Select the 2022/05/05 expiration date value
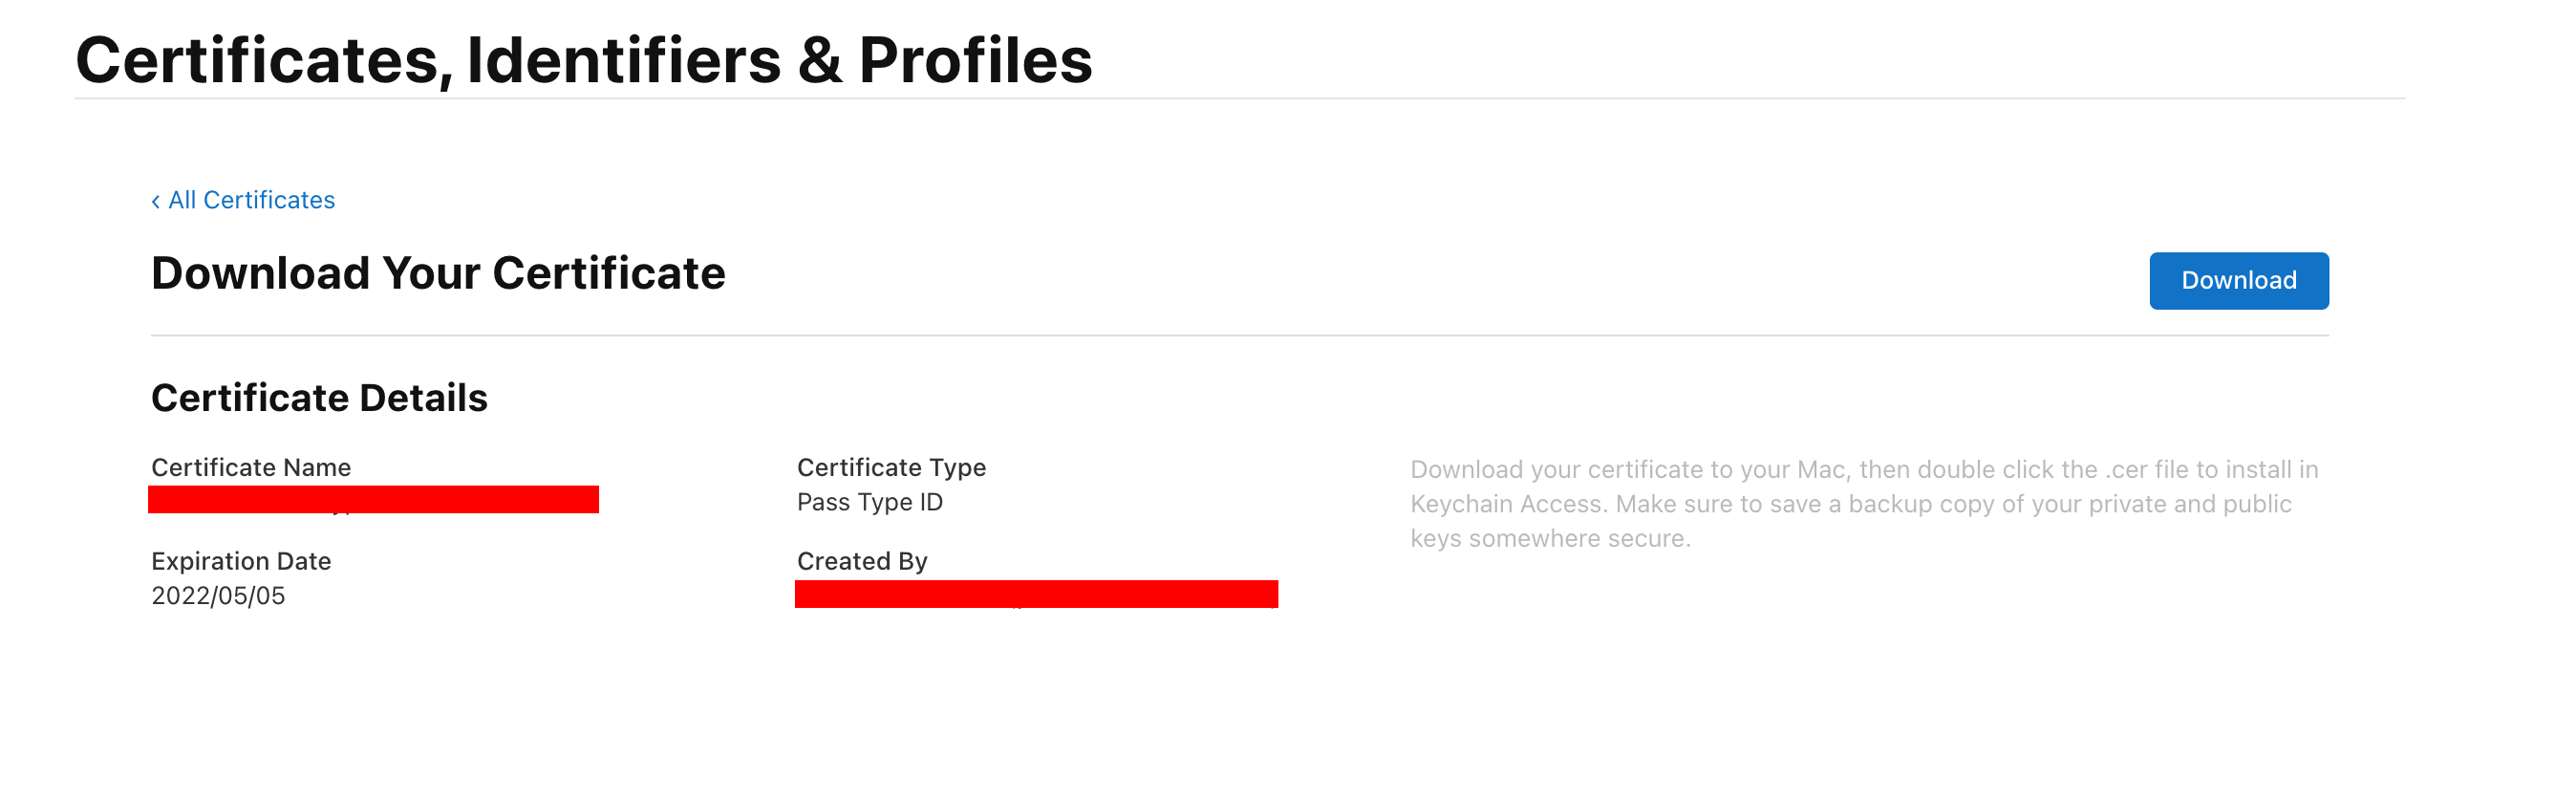Screen dimensions: 2576x801 tap(218, 596)
